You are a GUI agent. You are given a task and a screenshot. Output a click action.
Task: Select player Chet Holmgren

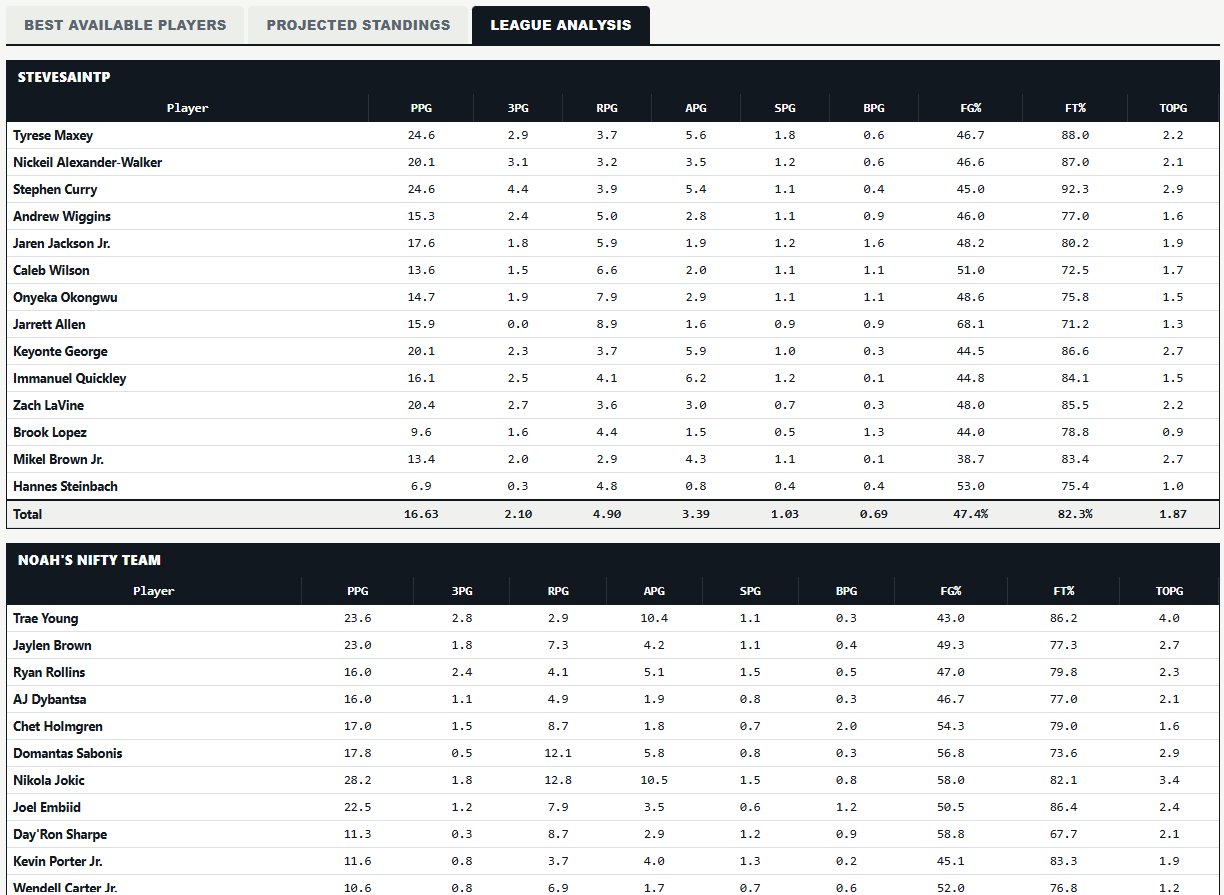click(x=58, y=726)
